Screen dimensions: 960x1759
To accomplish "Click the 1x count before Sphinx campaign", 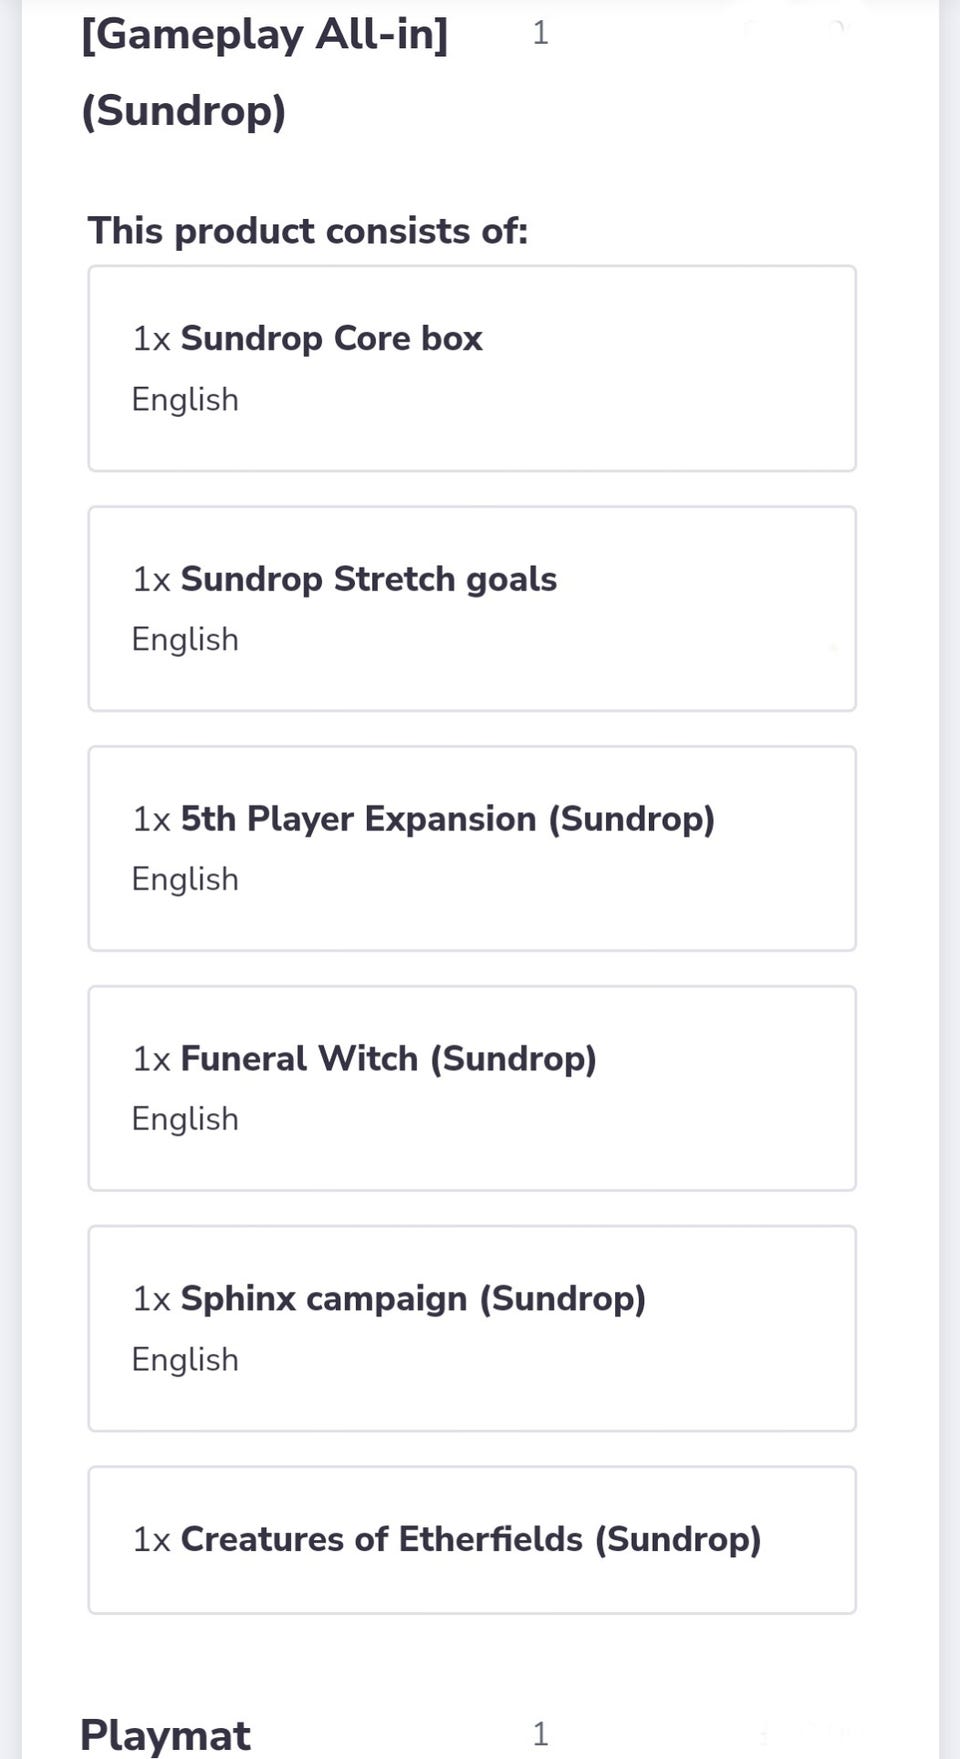I will click(x=151, y=1299).
